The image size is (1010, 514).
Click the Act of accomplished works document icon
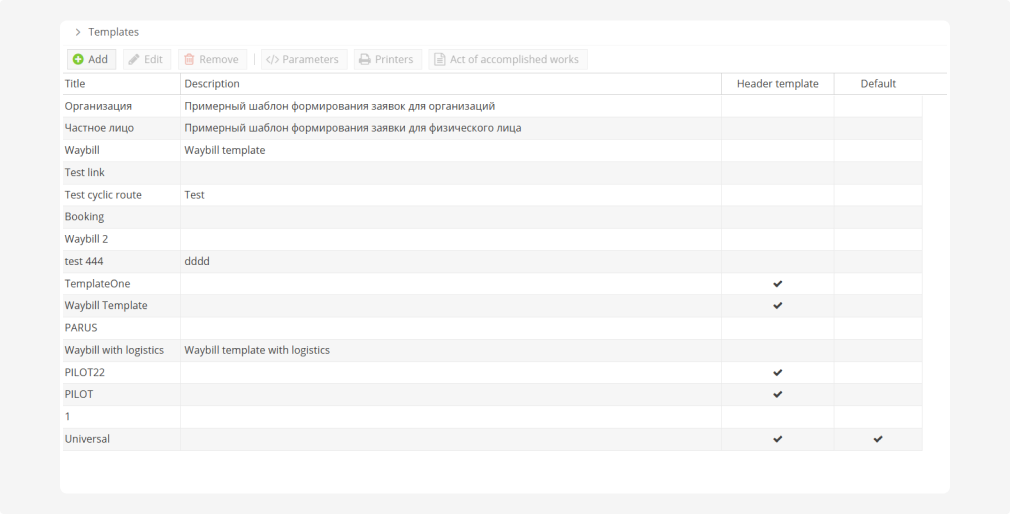coord(439,60)
